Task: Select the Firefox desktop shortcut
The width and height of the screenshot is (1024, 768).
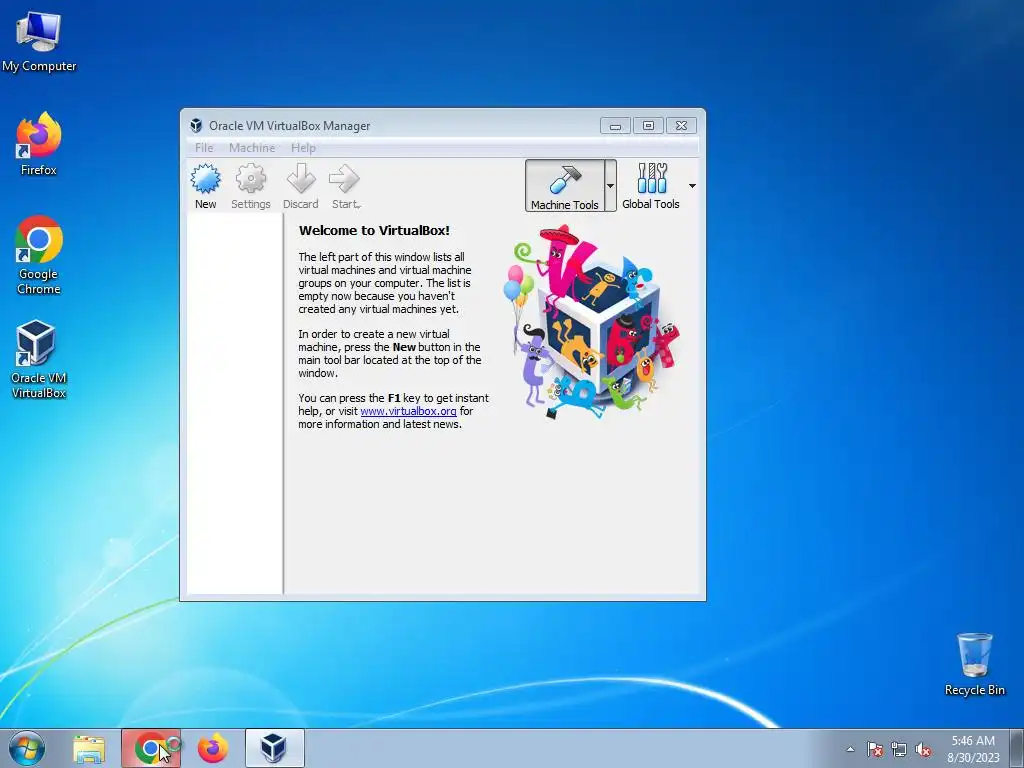Action: tap(39, 144)
